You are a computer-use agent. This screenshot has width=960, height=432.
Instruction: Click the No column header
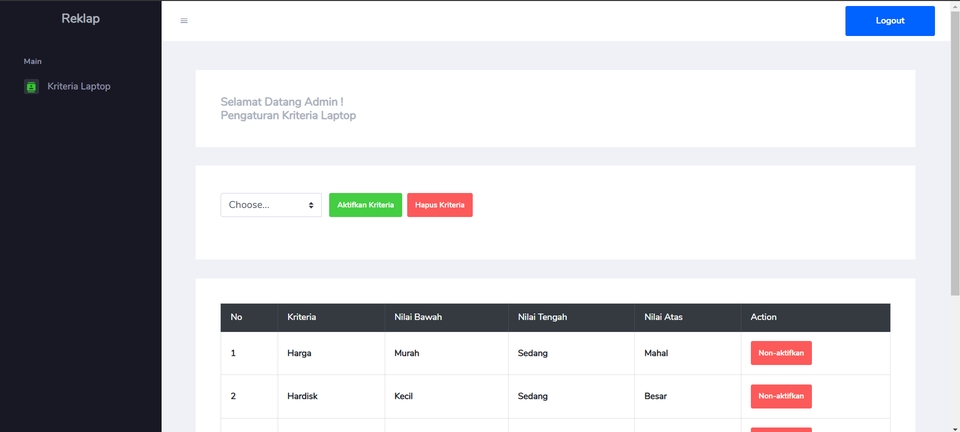[249, 318]
